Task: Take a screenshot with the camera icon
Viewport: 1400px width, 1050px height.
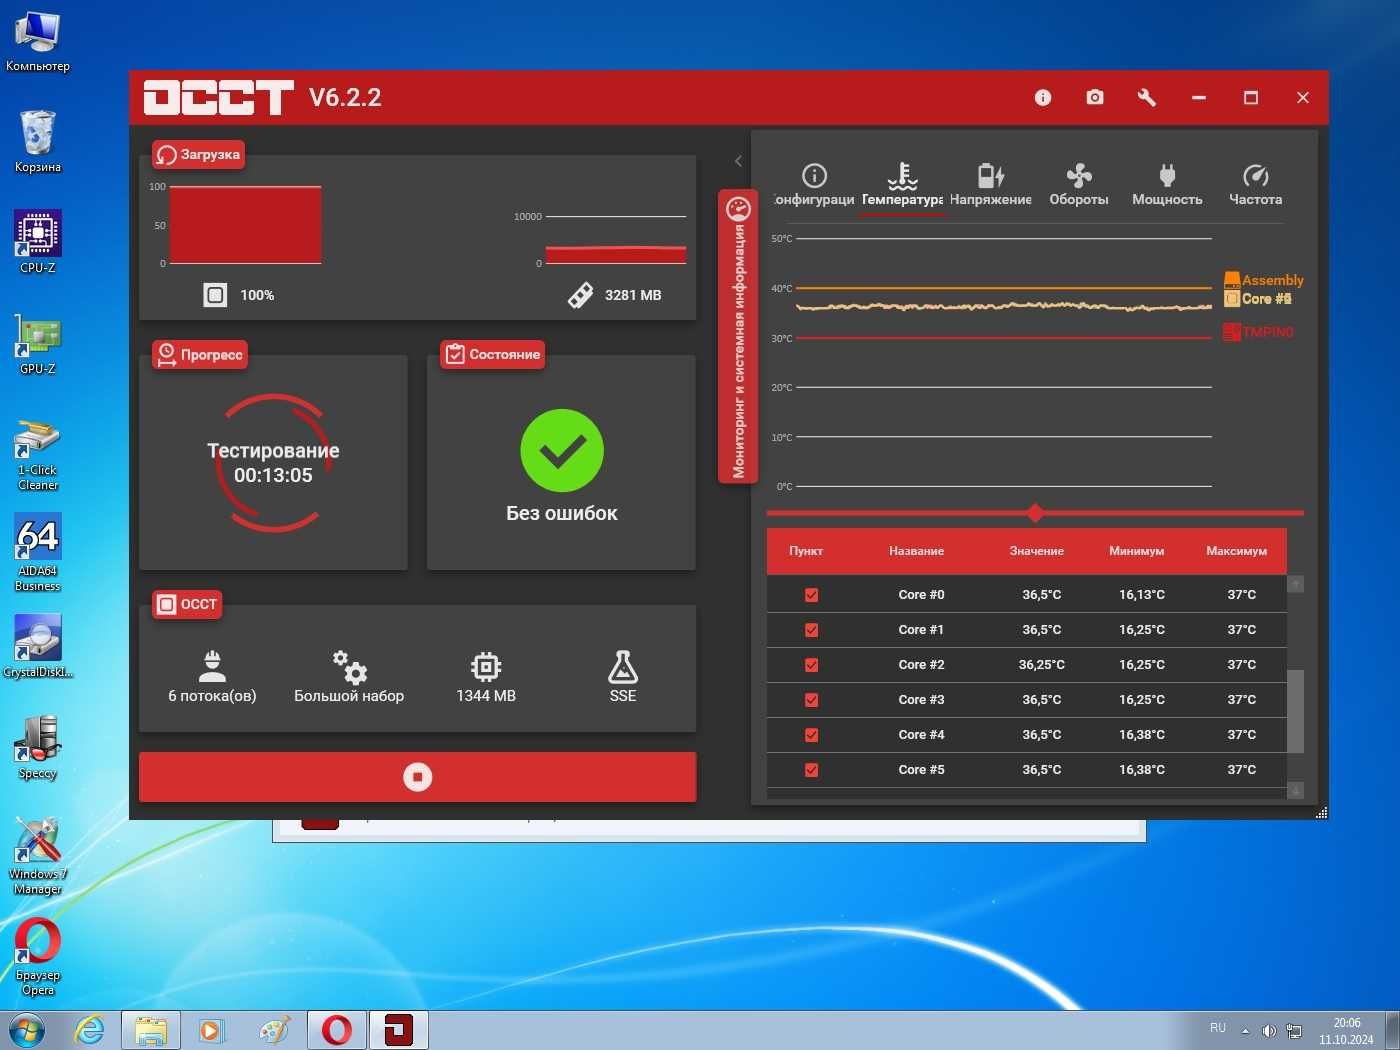Action: [x=1095, y=97]
